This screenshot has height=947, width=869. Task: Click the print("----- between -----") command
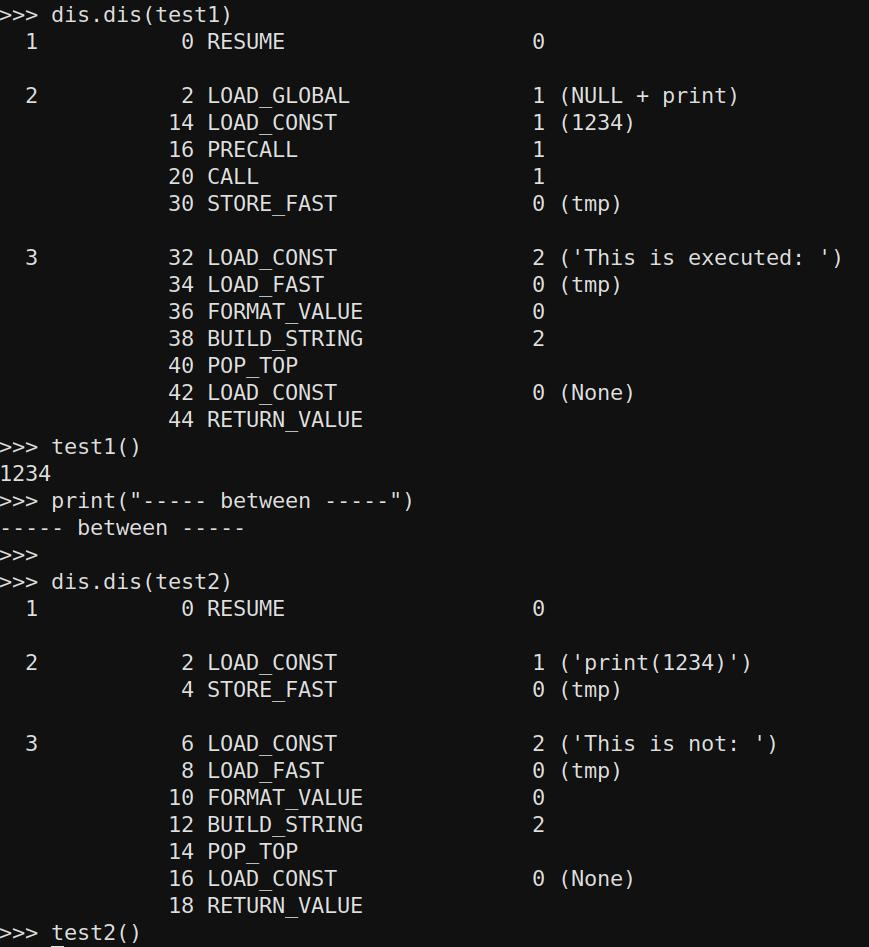[x=232, y=501]
